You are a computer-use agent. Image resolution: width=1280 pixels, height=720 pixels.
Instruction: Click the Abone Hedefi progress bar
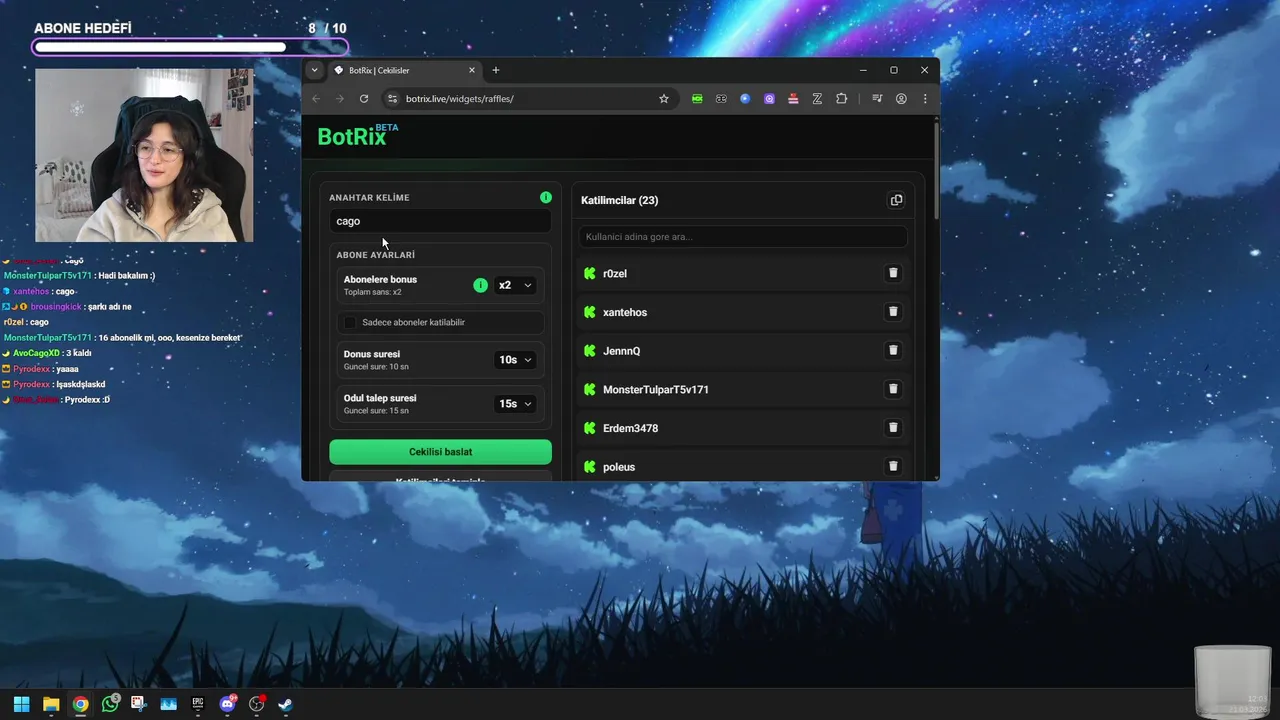[190, 47]
